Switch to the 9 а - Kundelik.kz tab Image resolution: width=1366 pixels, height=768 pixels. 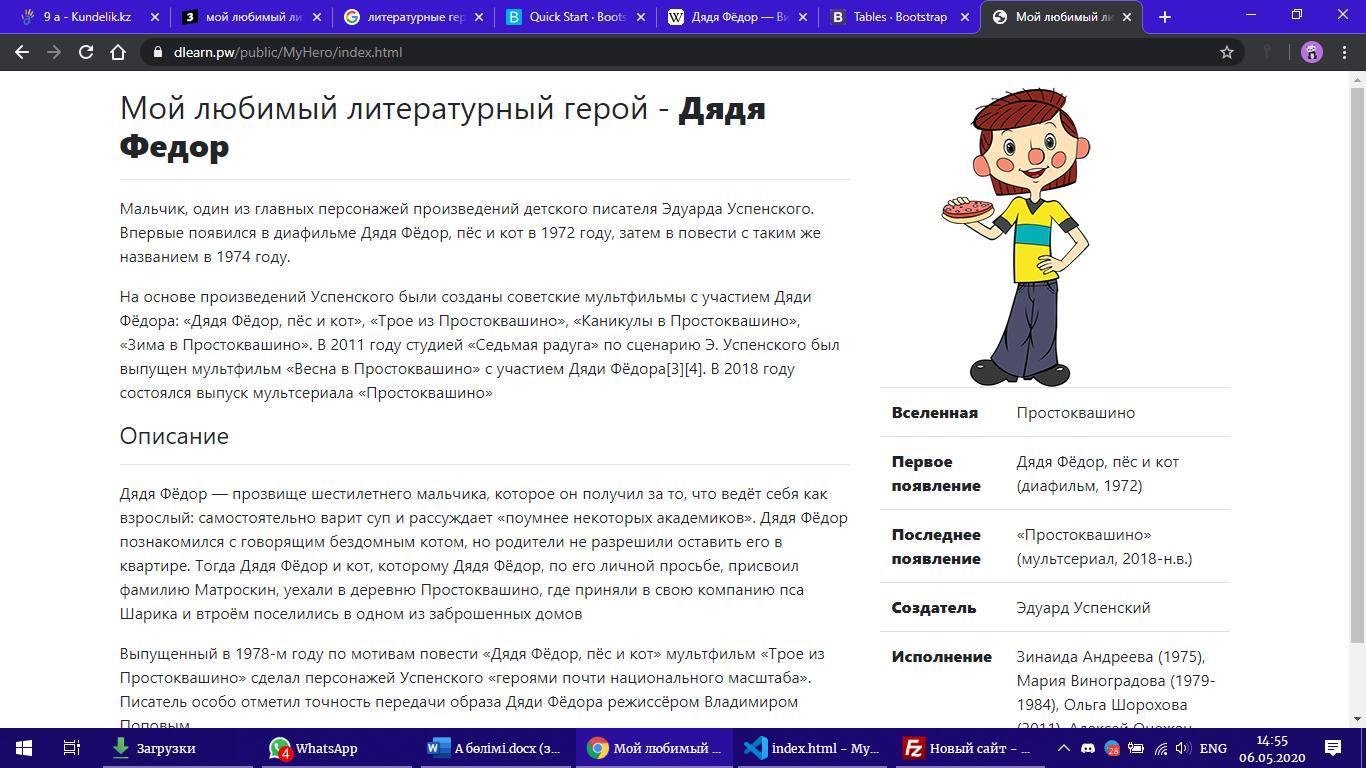(x=87, y=17)
